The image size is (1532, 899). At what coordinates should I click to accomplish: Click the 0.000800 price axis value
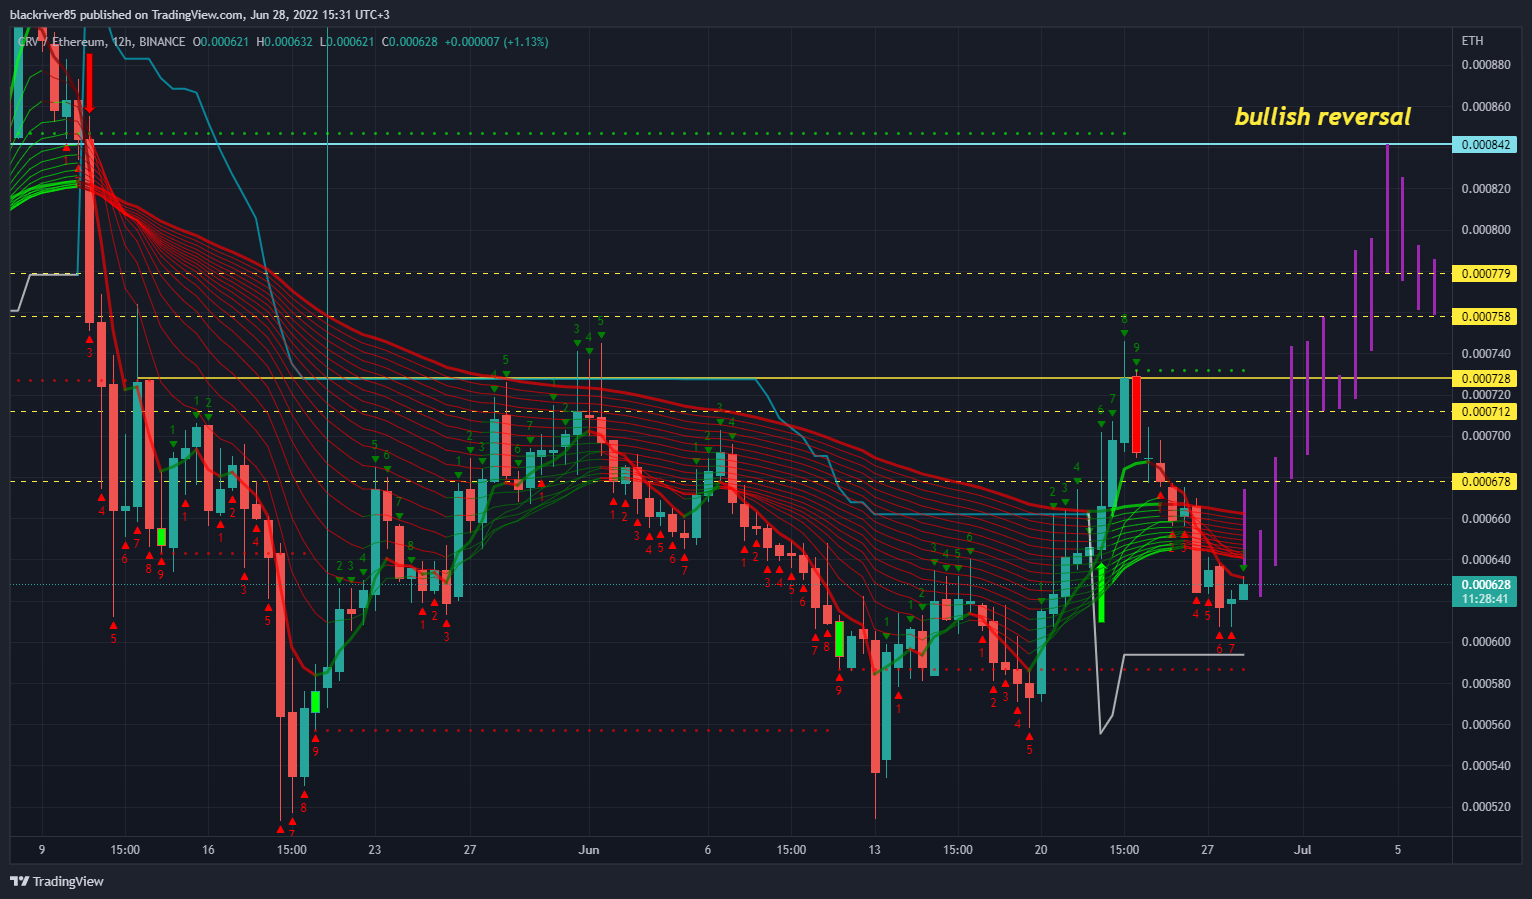click(1485, 230)
